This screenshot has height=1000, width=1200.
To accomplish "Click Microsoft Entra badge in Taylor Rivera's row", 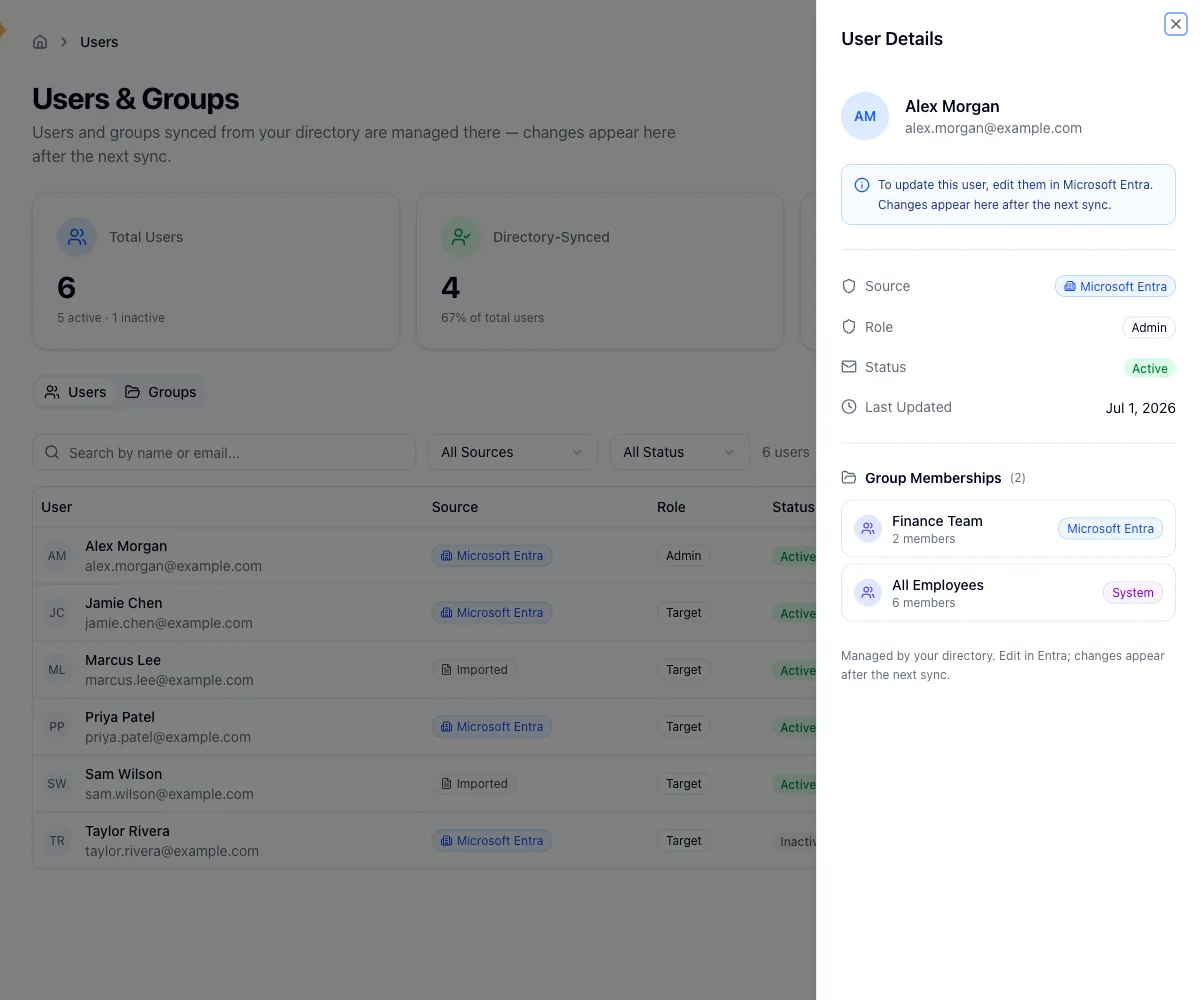I will point(492,841).
